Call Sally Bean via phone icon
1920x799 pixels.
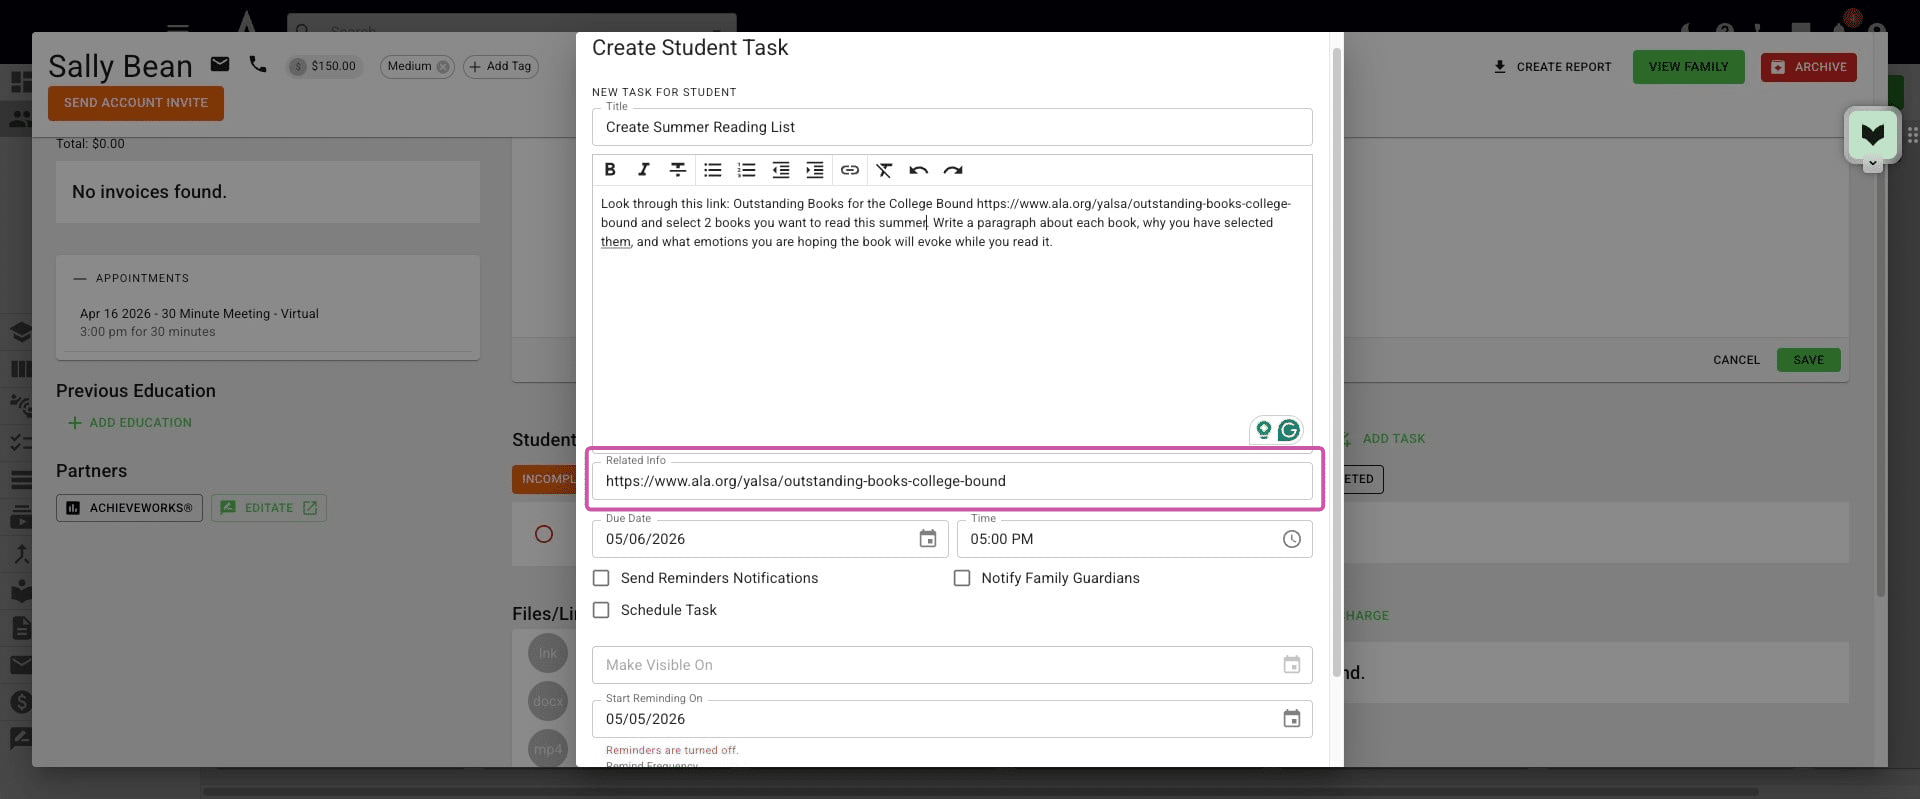tap(258, 65)
